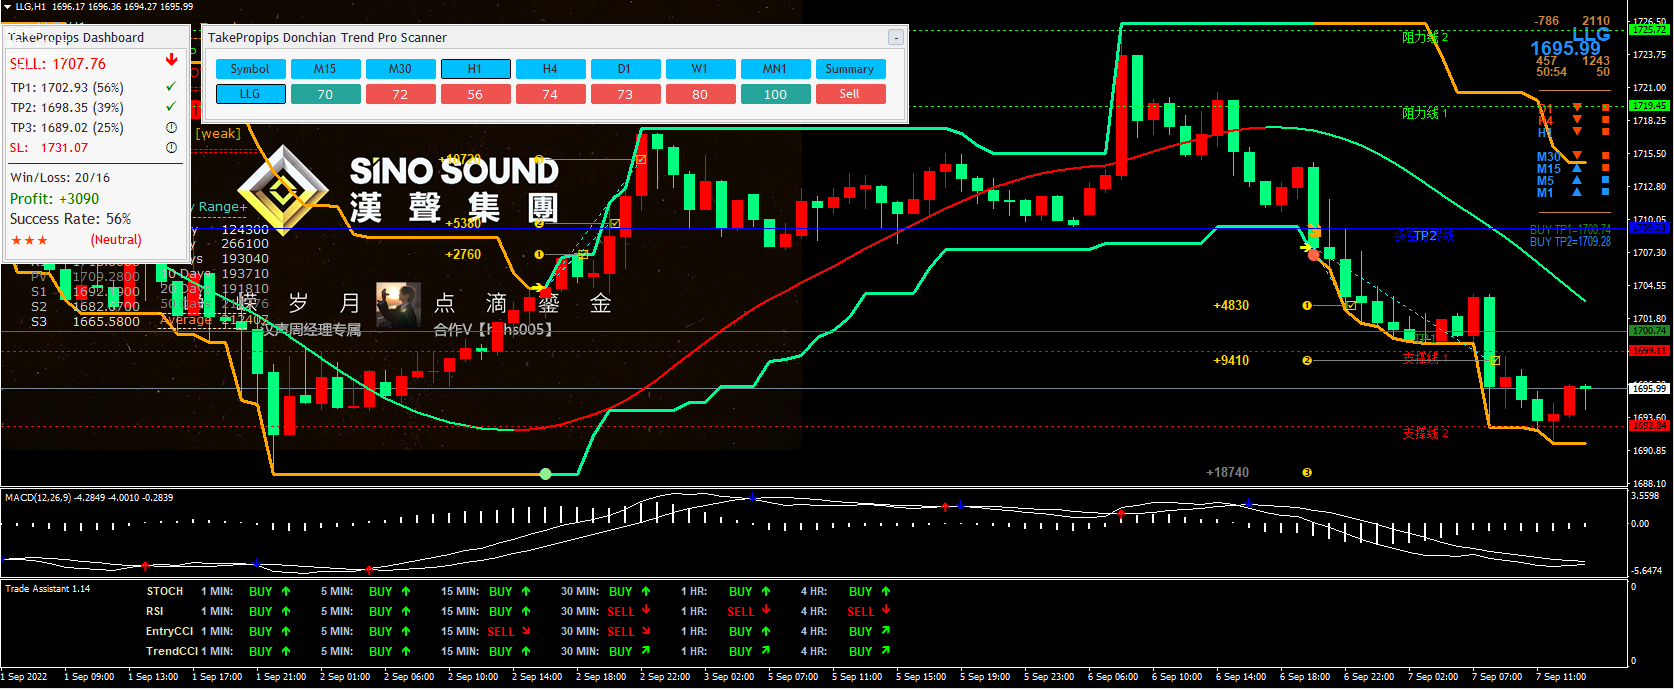Click the Win/Loss 20/16 text
Viewport: 1674px width, 690px height.
coord(60,177)
